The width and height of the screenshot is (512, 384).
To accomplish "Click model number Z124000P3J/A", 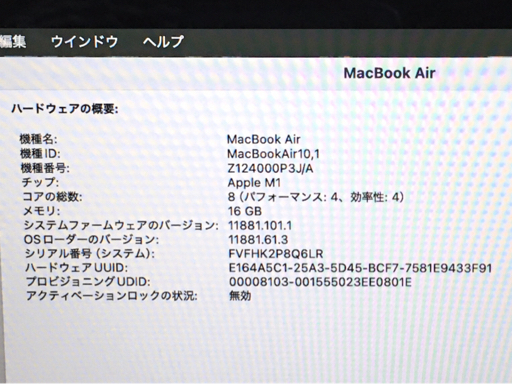I will pos(270,168).
